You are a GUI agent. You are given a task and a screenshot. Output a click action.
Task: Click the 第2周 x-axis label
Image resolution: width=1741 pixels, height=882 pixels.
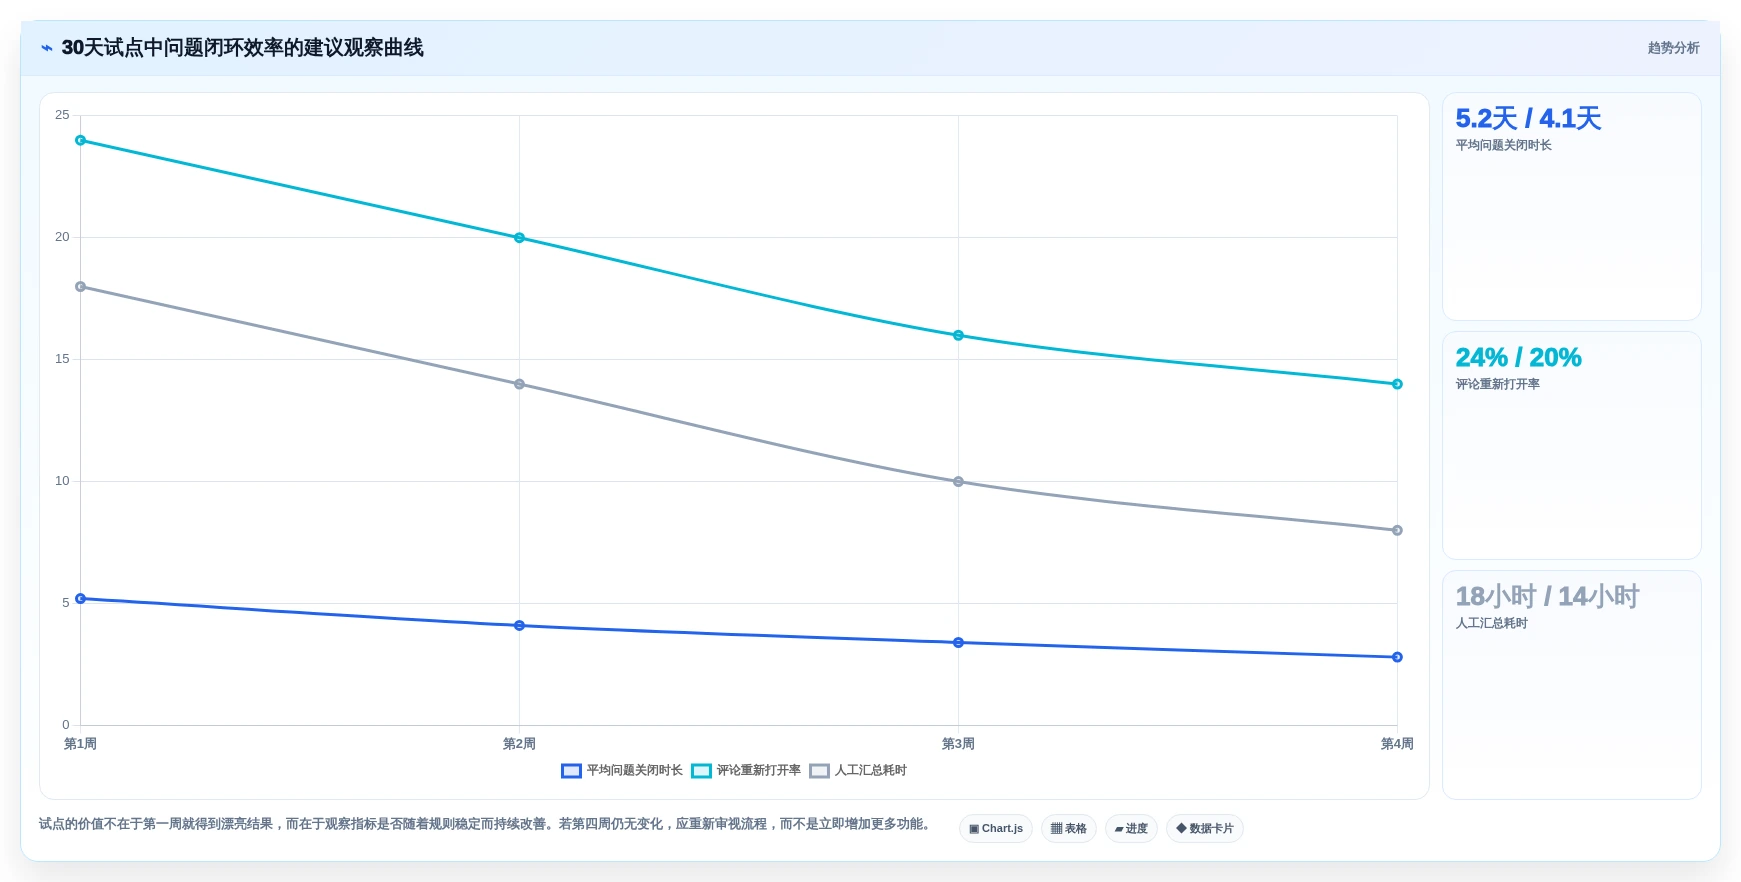(x=519, y=744)
